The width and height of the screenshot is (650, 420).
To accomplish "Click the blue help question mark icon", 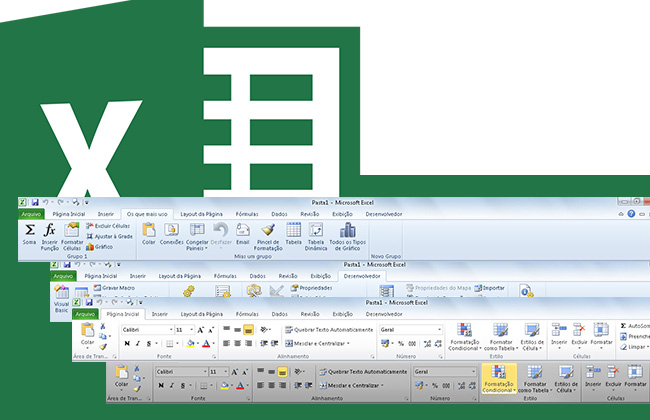I will click(631, 214).
